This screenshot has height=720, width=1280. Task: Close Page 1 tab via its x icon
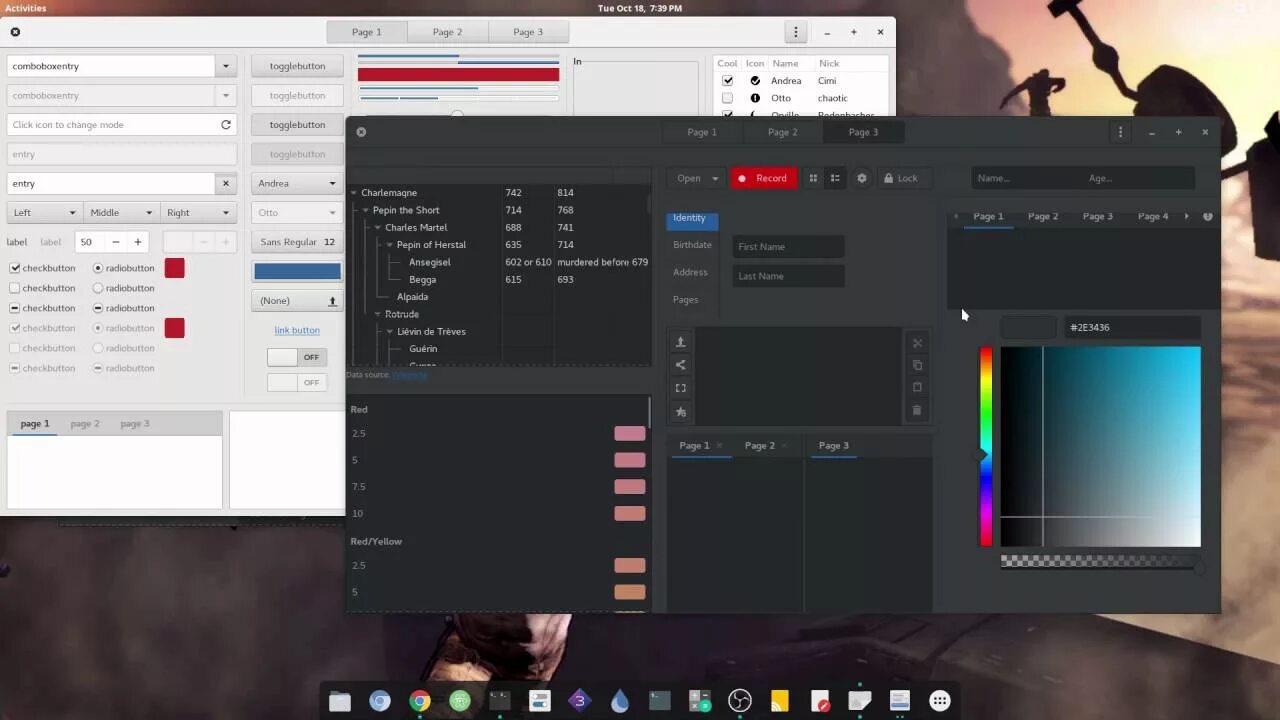pyautogui.click(x=719, y=446)
